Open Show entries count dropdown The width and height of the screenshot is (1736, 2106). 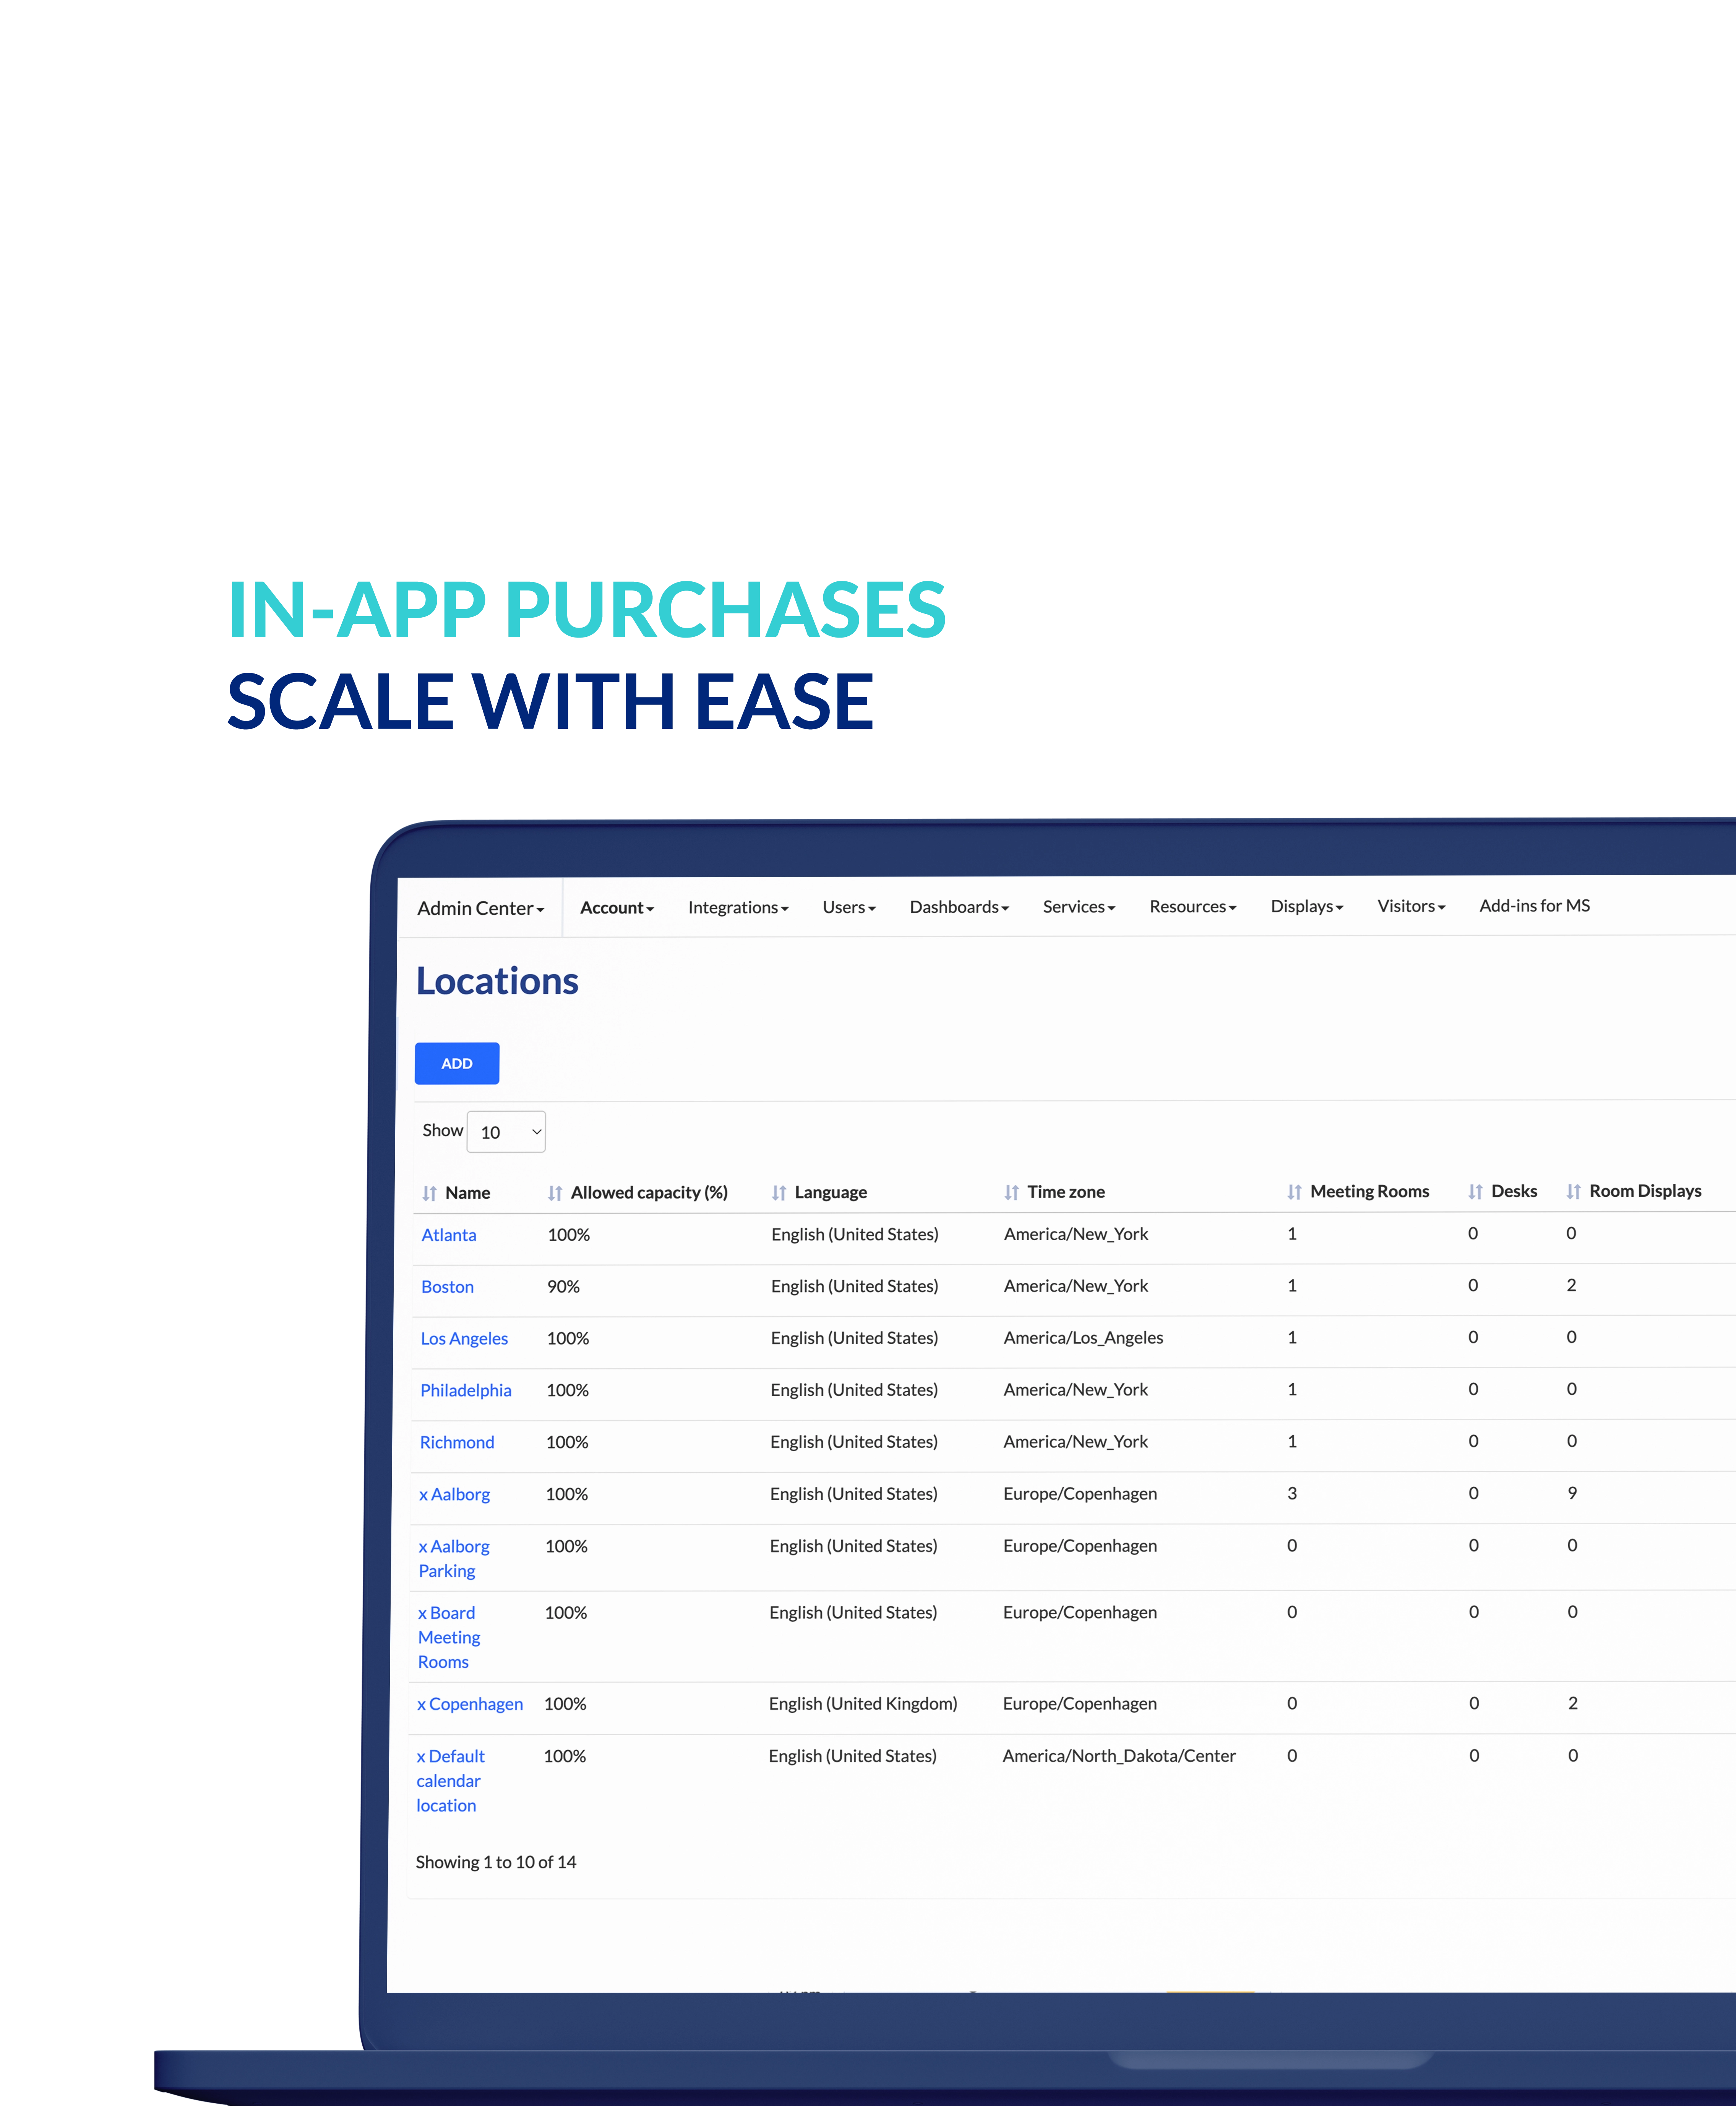(x=506, y=1132)
